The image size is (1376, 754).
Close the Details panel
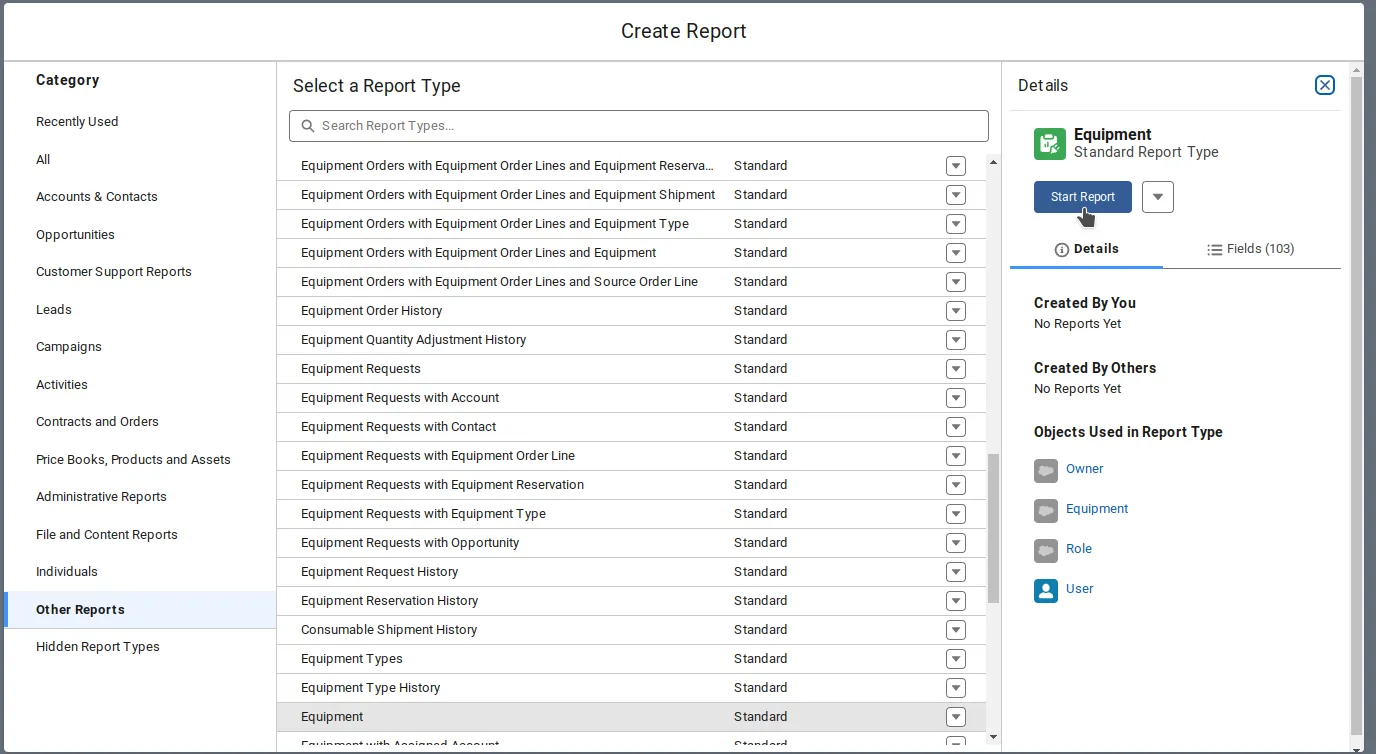(1325, 85)
